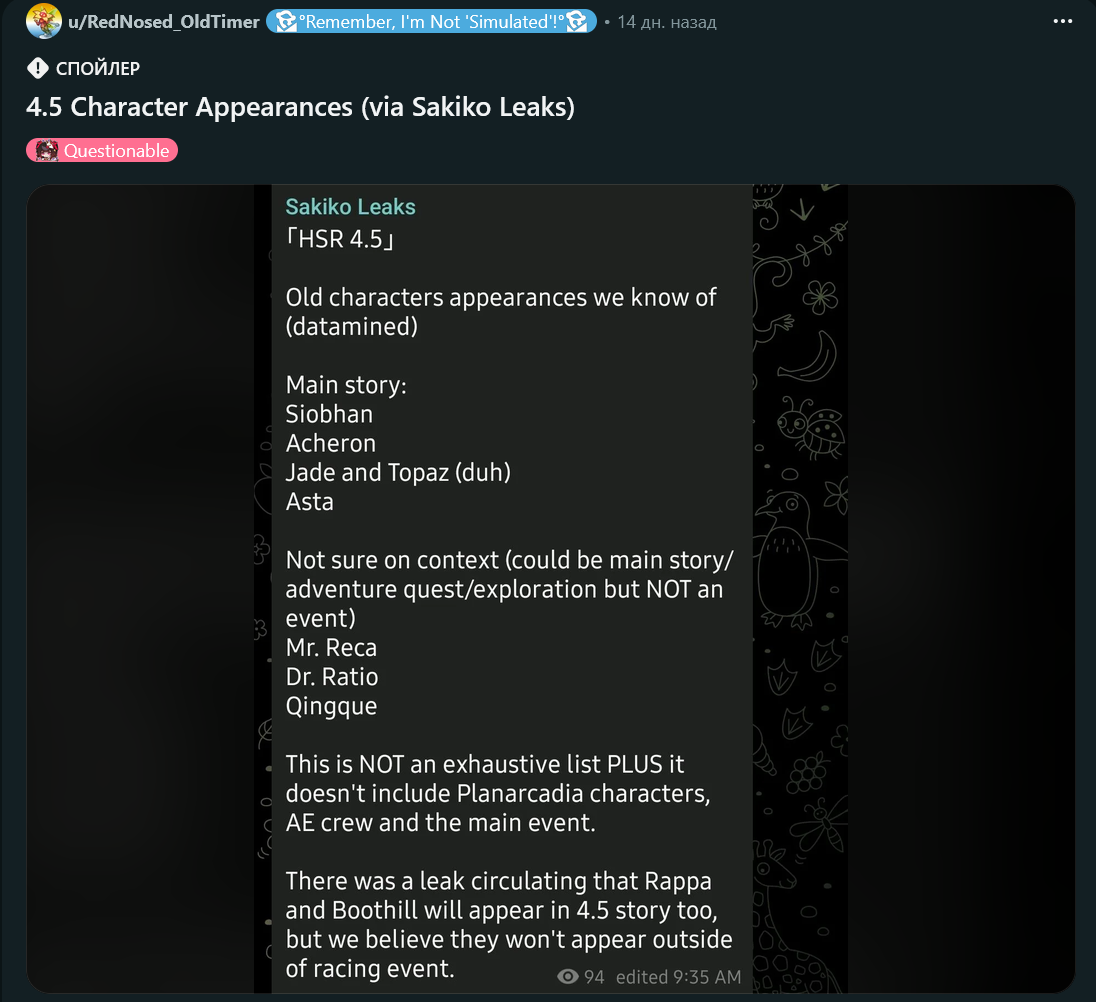Click the right emblem icon in user flair
The image size is (1096, 1002).
point(577,22)
